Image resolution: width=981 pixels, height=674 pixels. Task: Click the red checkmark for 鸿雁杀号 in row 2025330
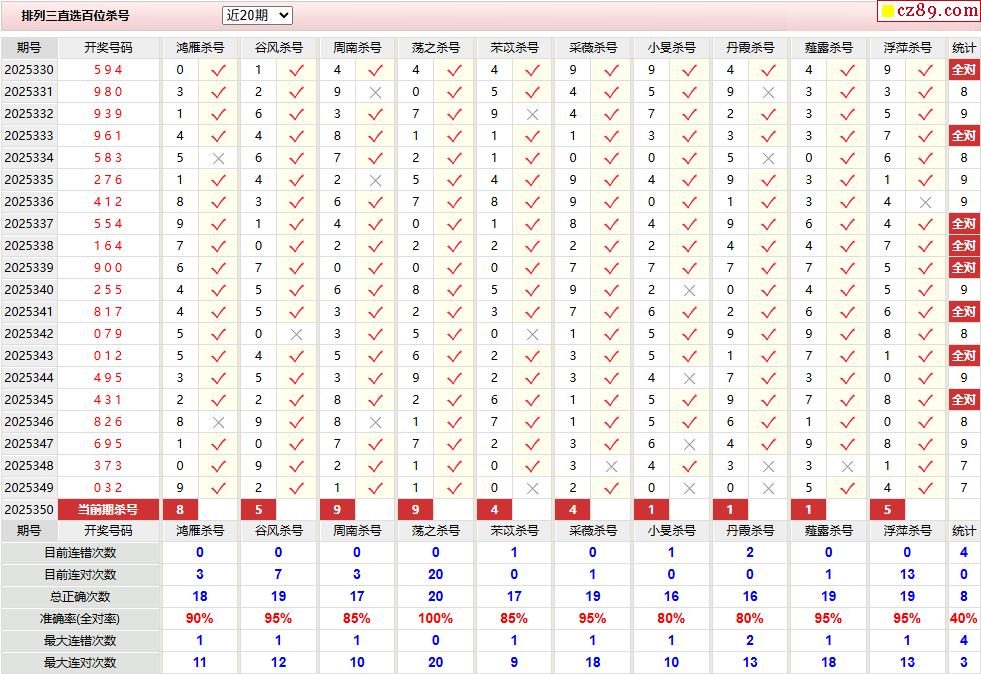coord(218,70)
